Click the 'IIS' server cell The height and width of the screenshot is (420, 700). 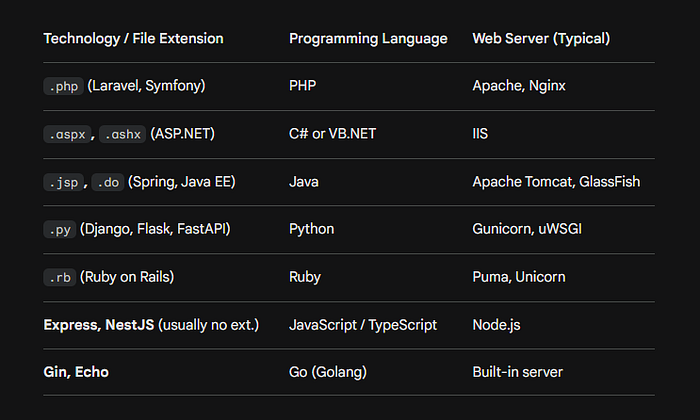[480, 133]
